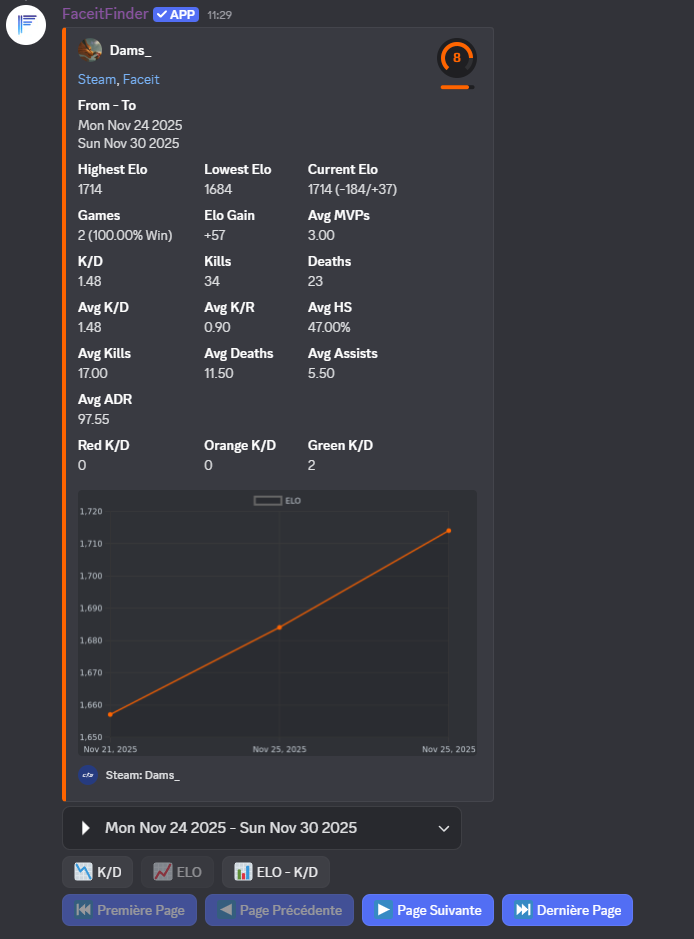Click the Avg MVPs value 3.00
The image size is (694, 939).
321,235
